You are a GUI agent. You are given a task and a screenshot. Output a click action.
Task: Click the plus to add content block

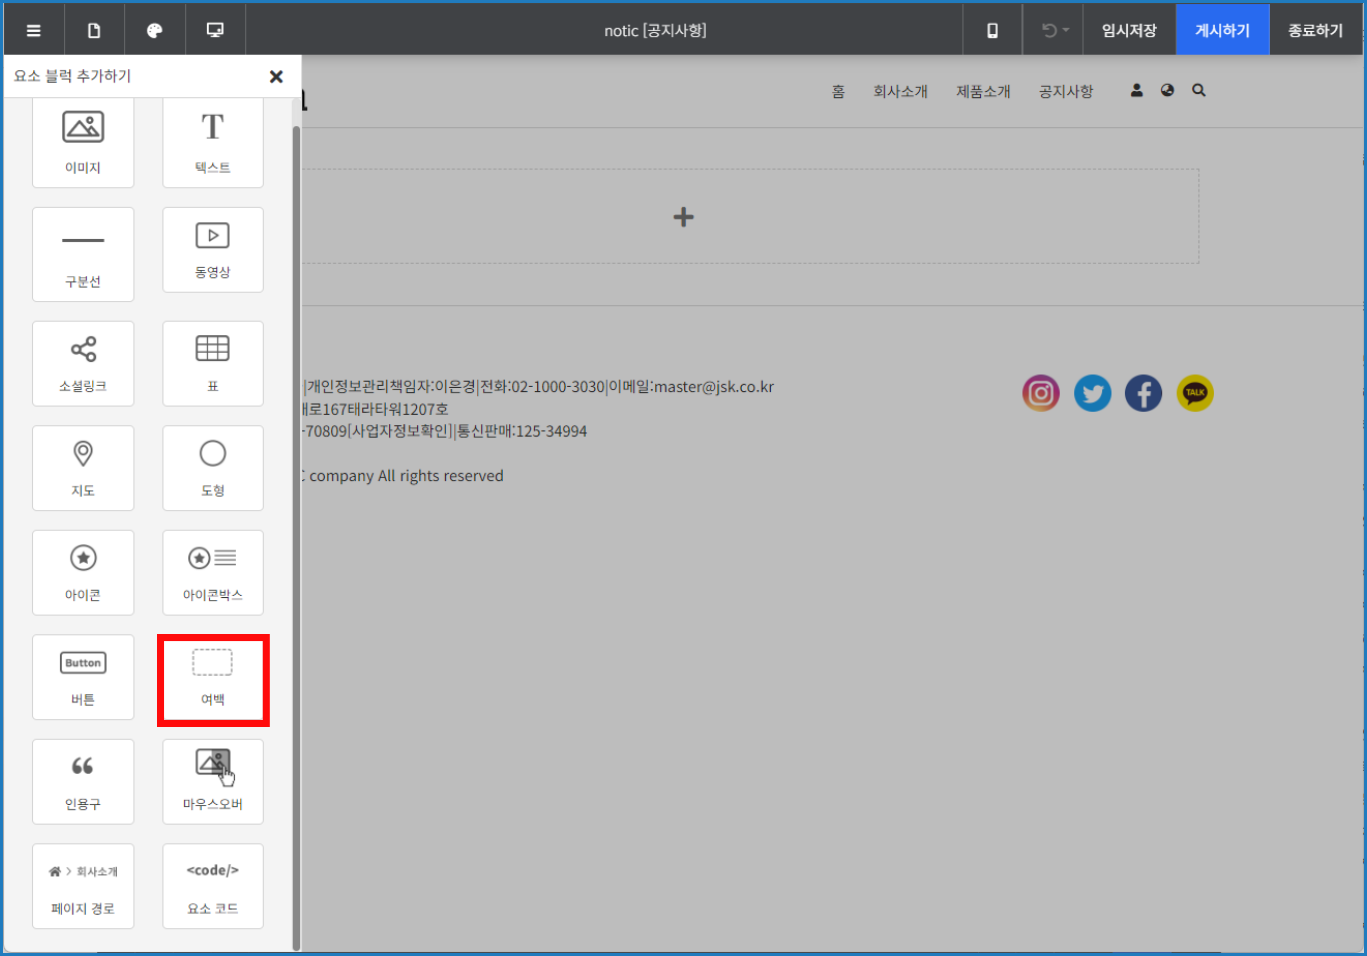(683, 217)
